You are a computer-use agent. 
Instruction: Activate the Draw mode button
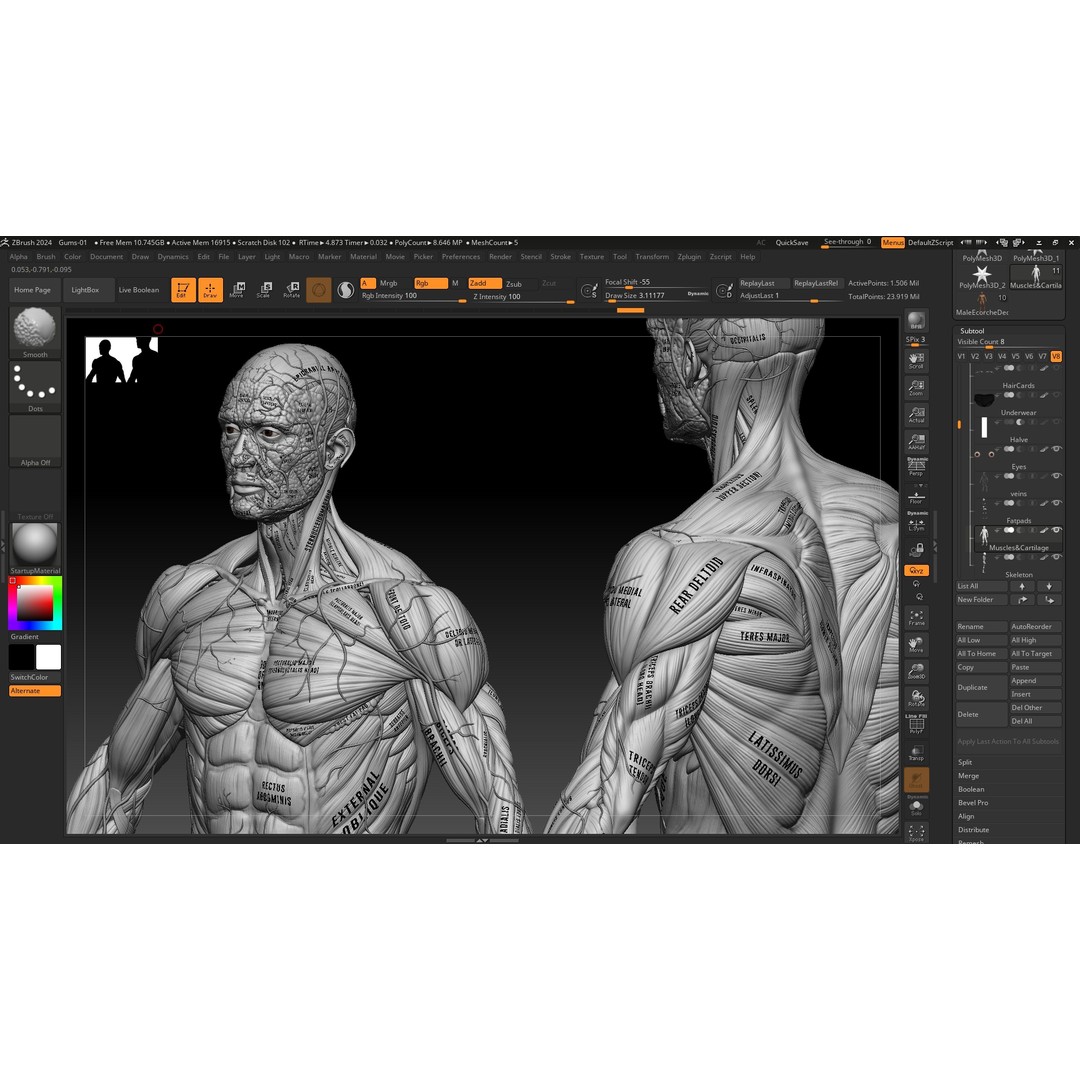click(210, 290)
